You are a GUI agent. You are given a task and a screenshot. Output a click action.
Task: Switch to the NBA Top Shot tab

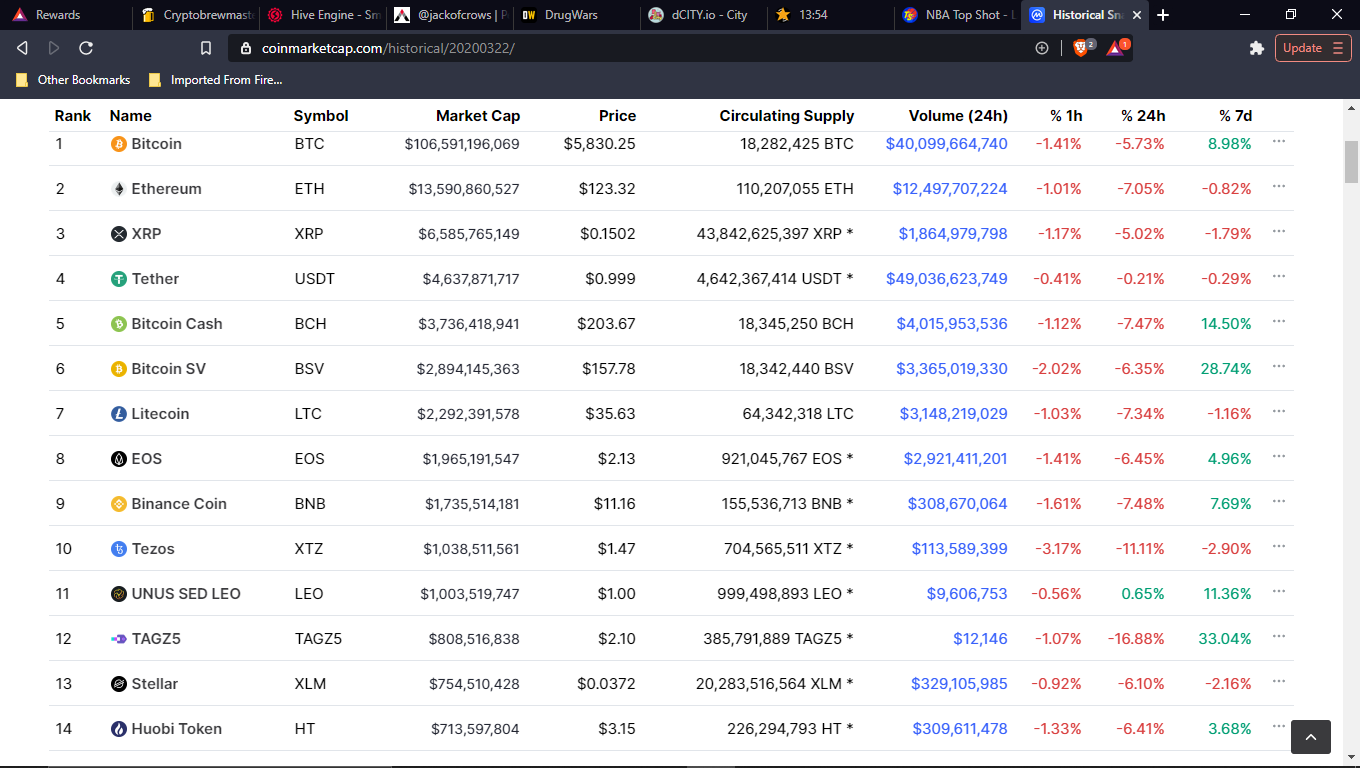958,15
